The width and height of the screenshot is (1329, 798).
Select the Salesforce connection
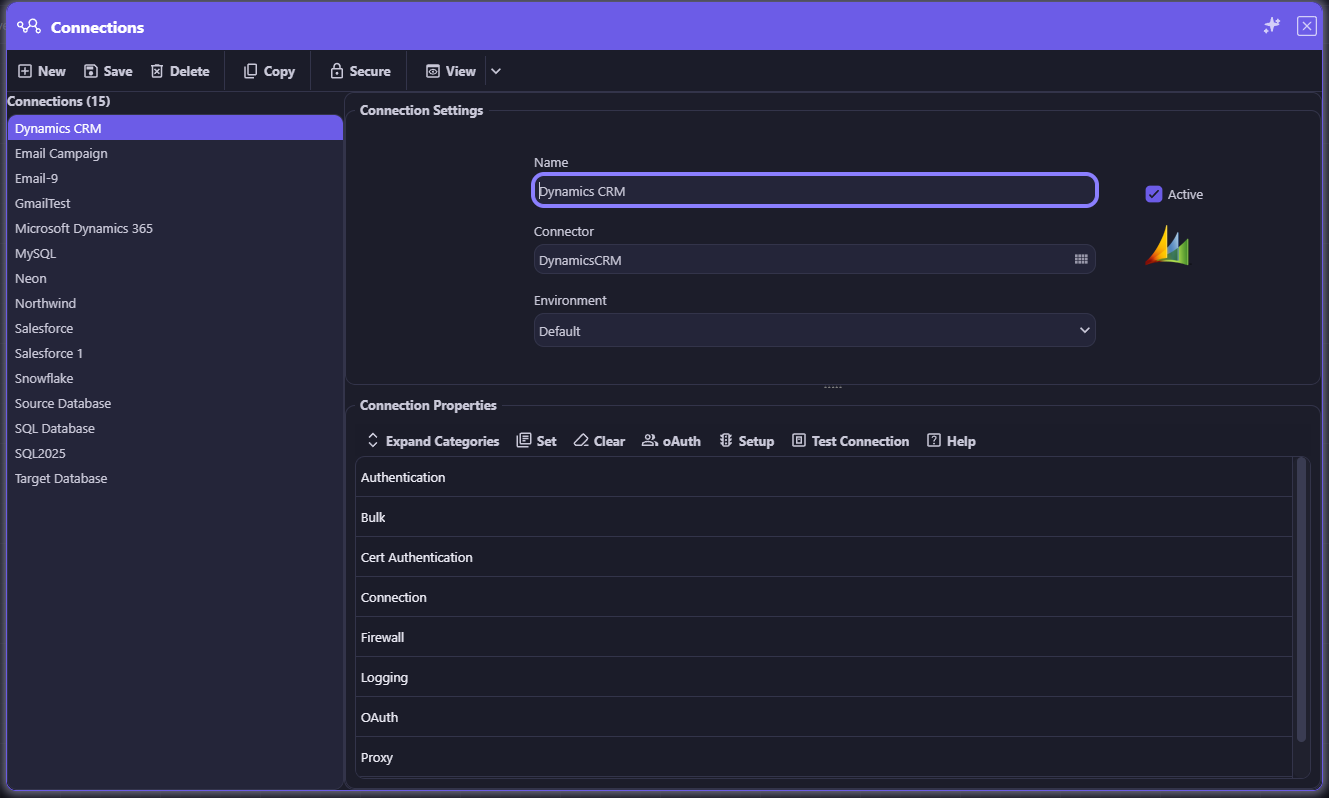tap(175, 328)
